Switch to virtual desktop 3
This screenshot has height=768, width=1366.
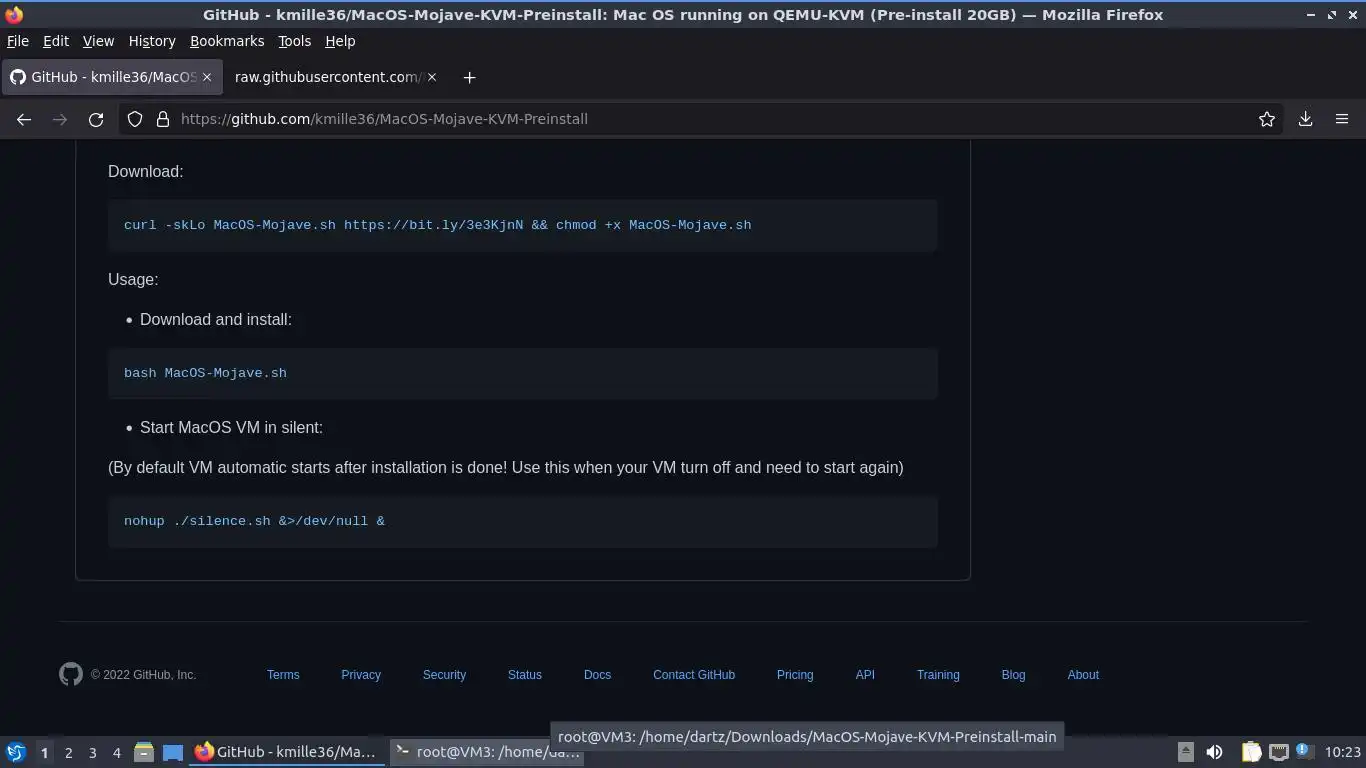click(92, 752)
